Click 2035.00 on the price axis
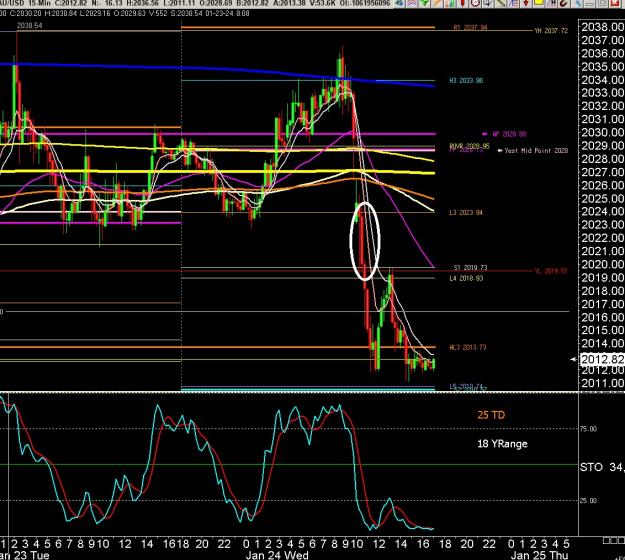Screen dimensions: 625x560 pos(602,67)
